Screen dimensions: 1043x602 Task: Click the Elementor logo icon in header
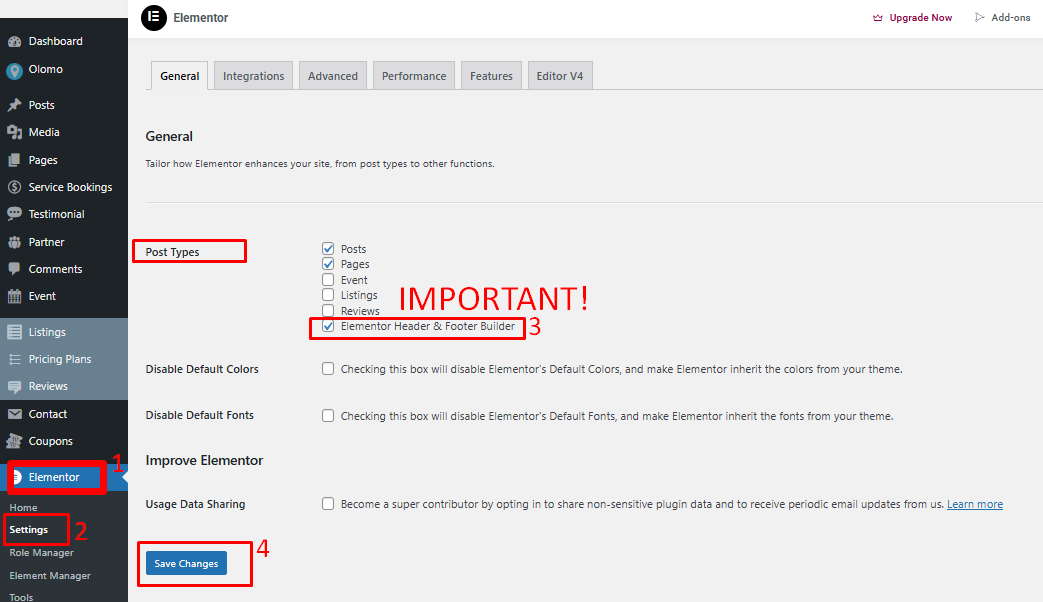(154, 18)
